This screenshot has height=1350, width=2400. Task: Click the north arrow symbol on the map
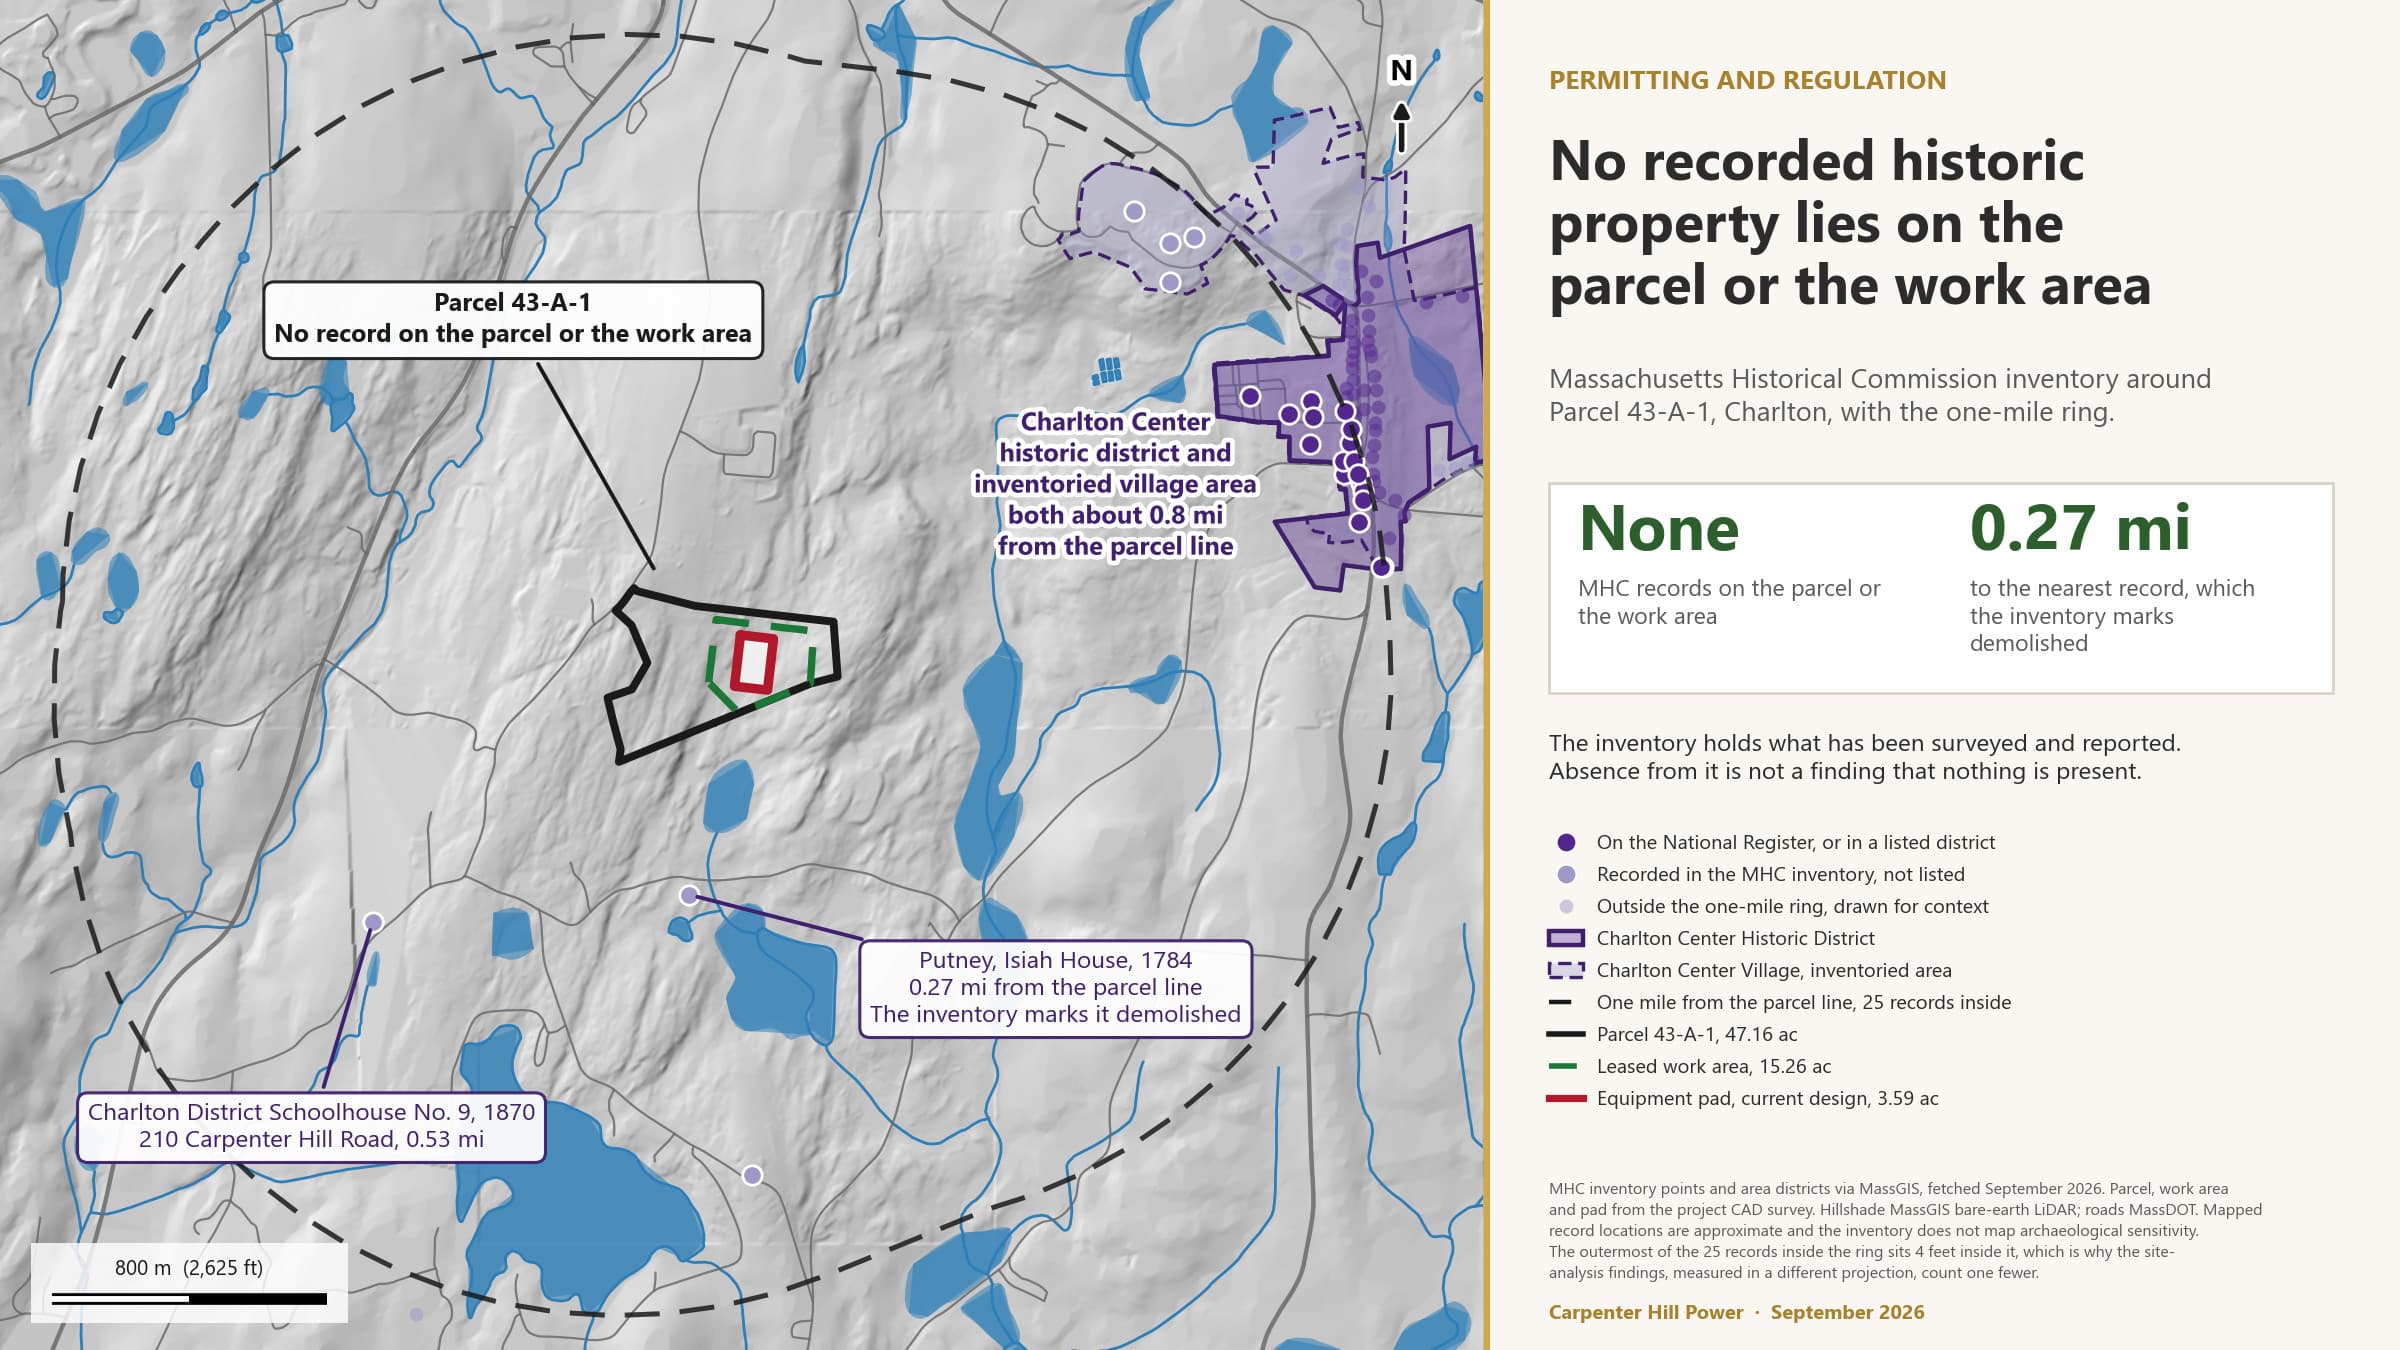(x=1401, y=105)
